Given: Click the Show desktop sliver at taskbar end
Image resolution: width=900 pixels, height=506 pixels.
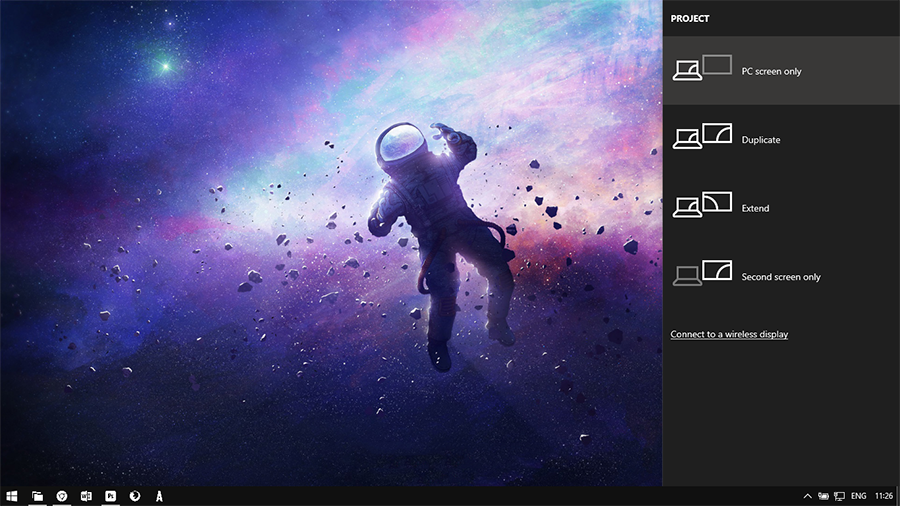Looking at the screenshot, I should click(x=898, y=496).
